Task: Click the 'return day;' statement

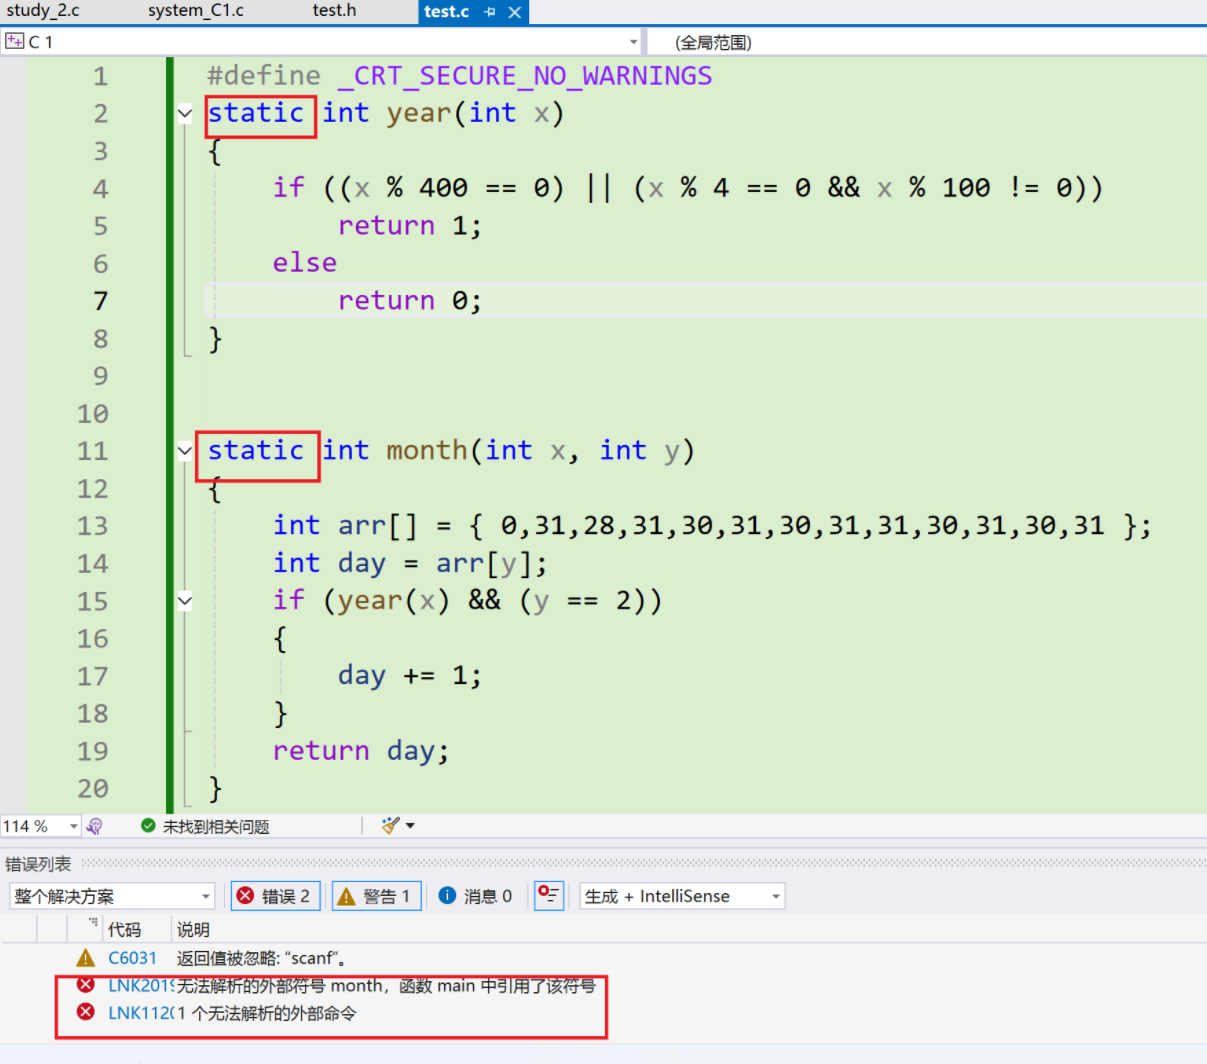Action: point(361,751)
